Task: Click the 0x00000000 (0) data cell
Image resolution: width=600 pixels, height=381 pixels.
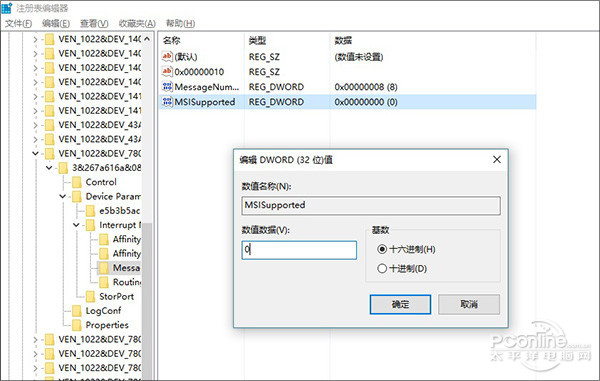Action: pyautogui.click(x=366, y=102)
